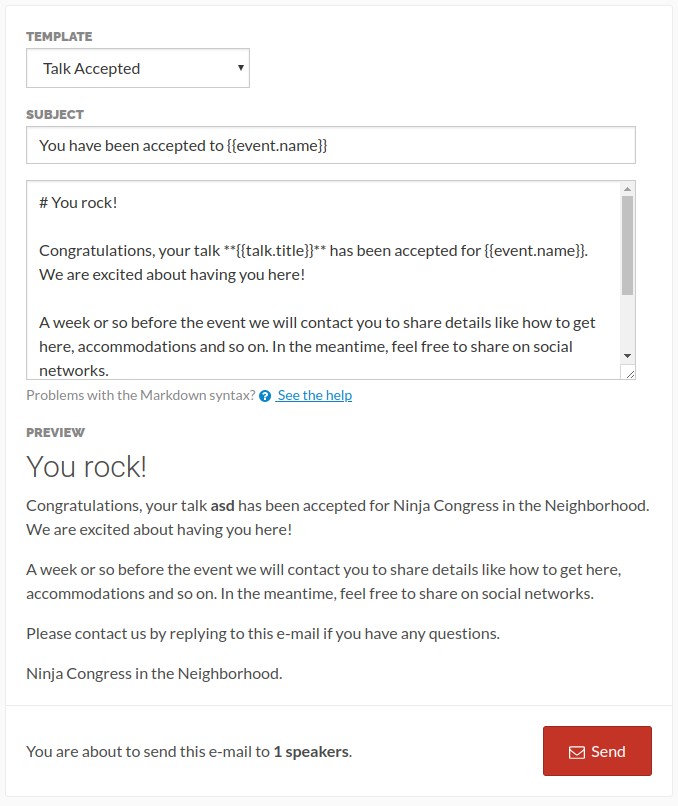Click the template dropdown arrow
This screenshot has height=806, width=678.
point(240,68)
